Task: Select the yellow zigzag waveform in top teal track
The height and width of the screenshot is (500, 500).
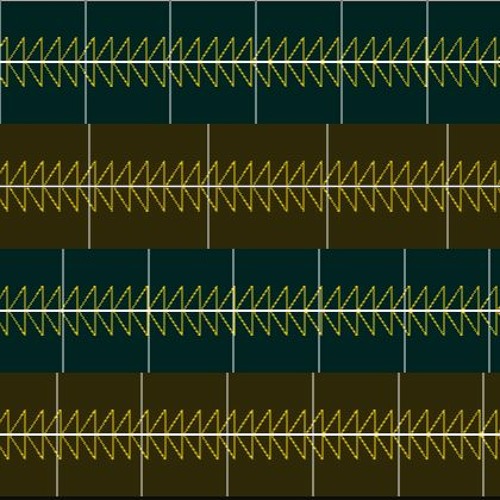Action: point(250,62)
